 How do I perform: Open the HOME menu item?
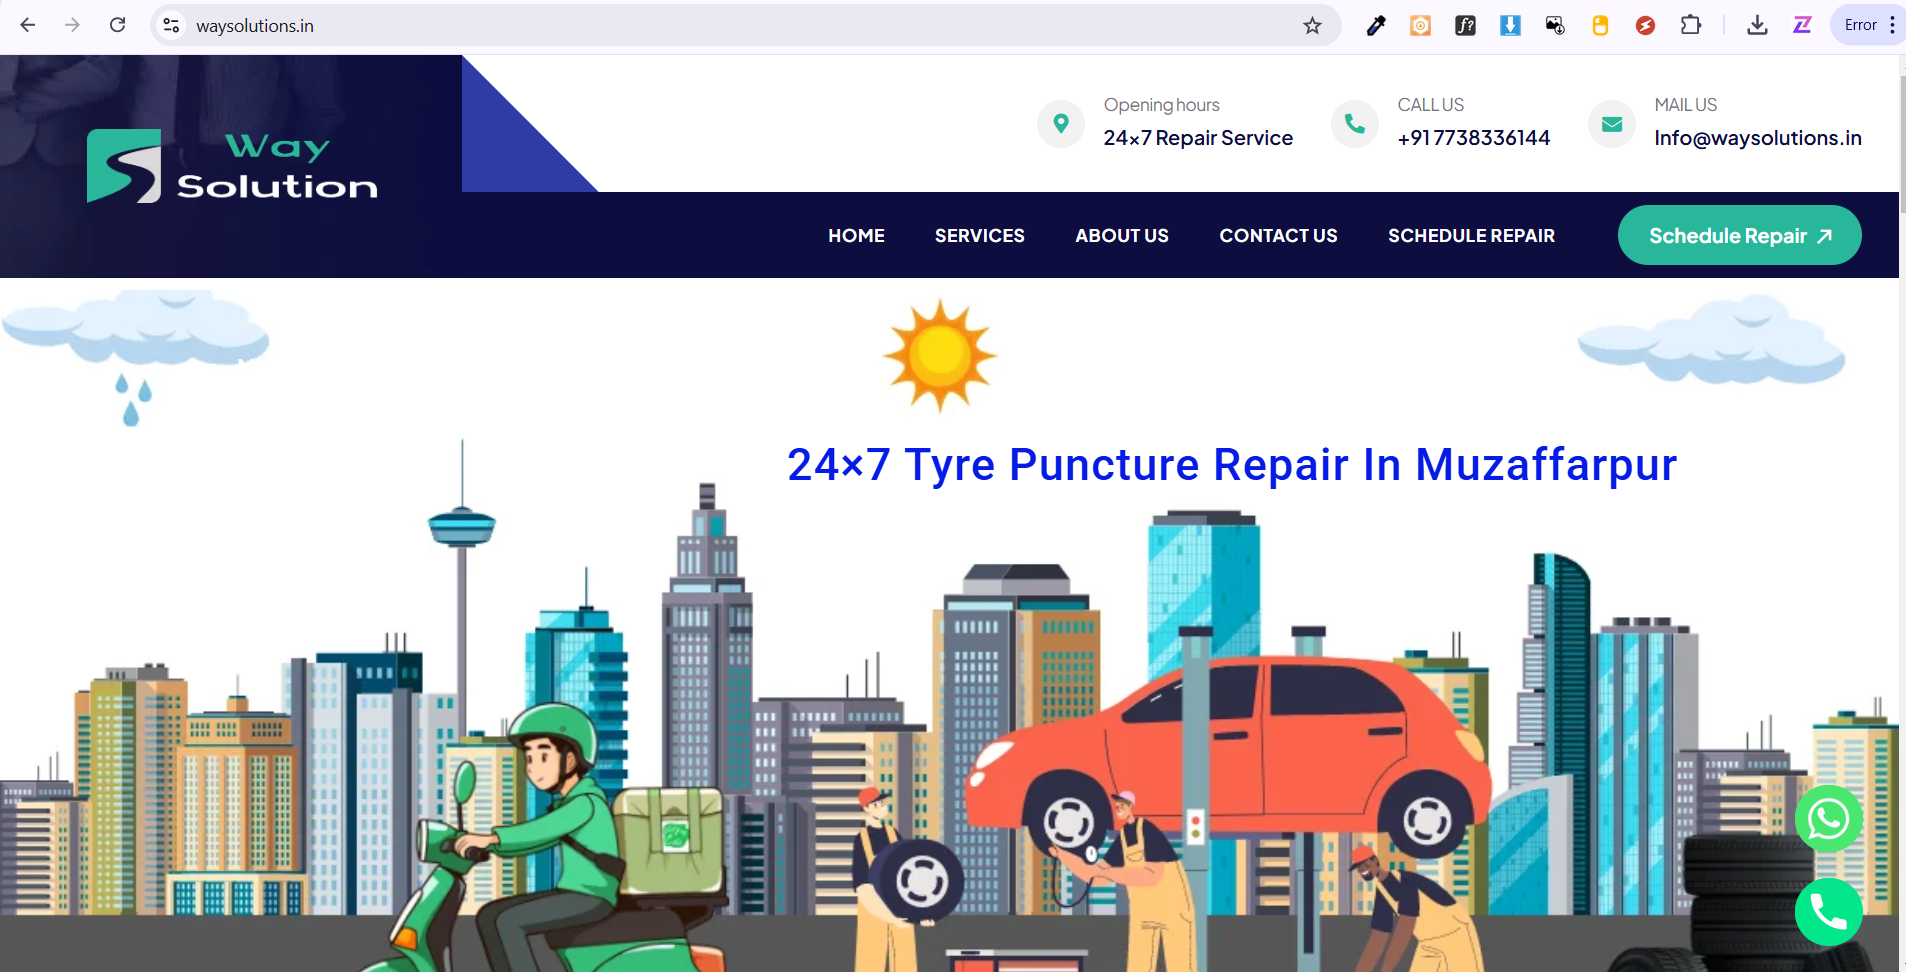click(x=856, y=236)
